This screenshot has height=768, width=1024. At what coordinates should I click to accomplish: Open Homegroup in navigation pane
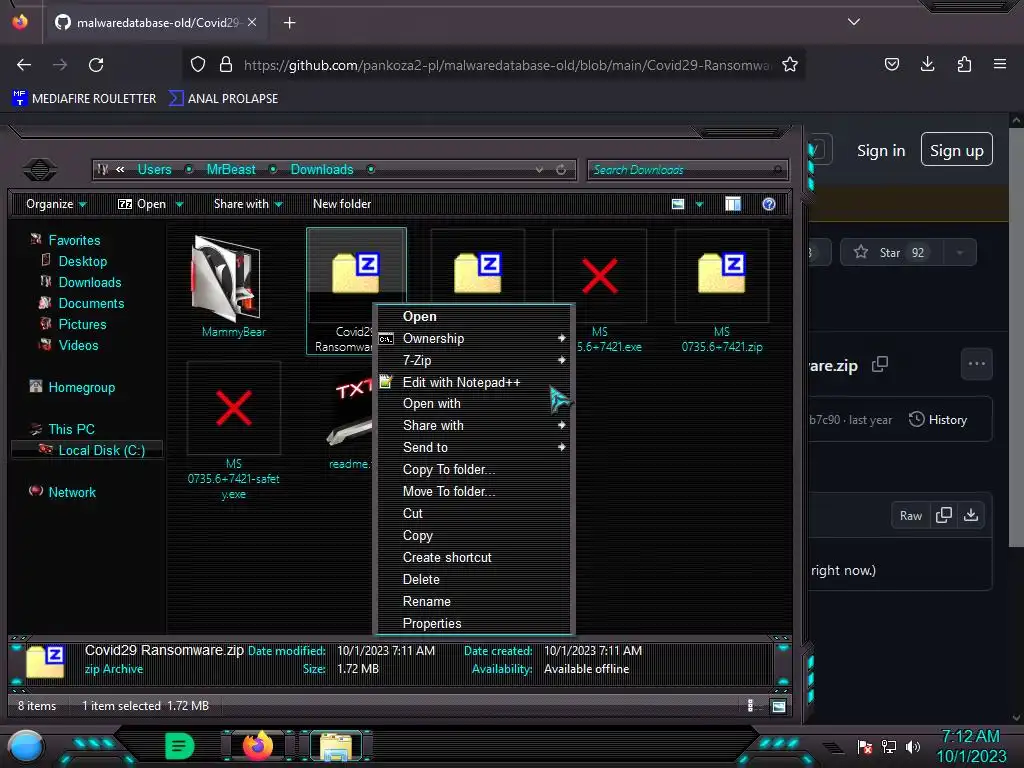(81, 388)
